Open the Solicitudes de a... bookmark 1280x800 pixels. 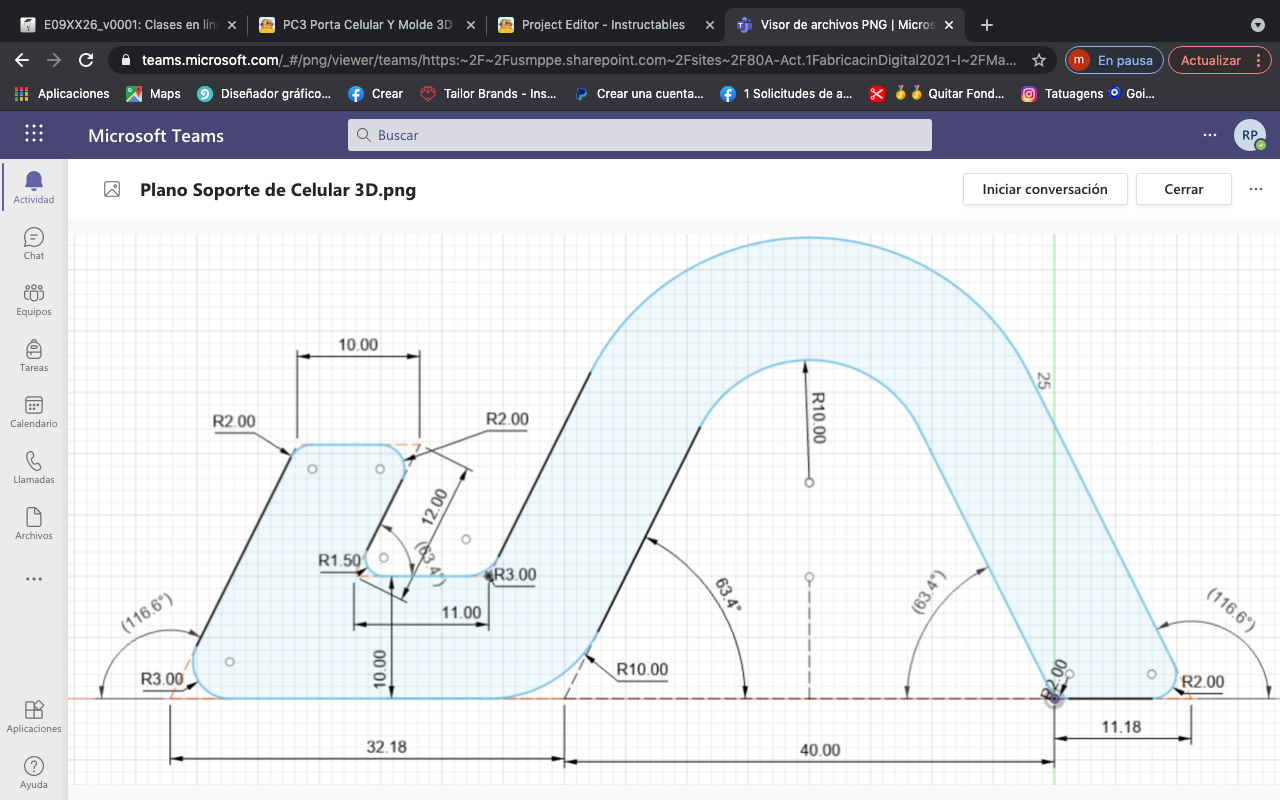[x=786, y=94]
